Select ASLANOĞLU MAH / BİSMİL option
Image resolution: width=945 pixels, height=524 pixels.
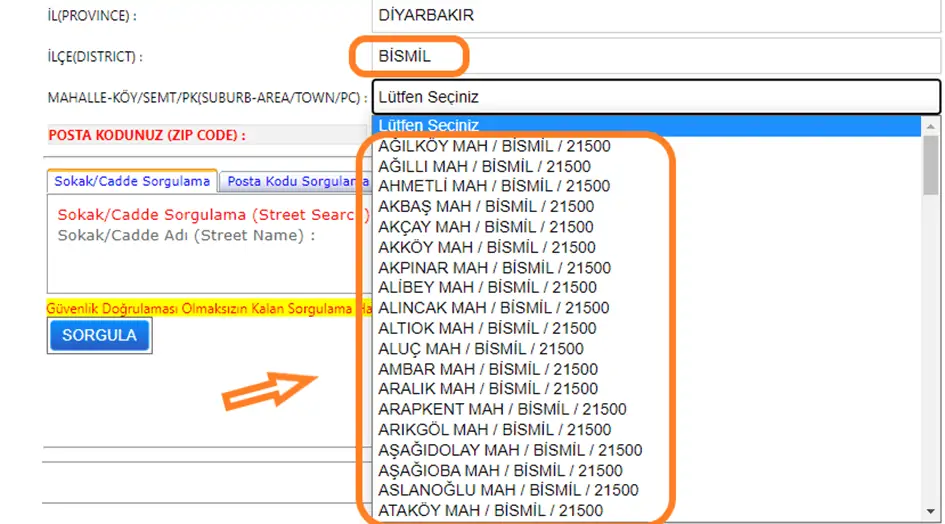tap(508, 490)
